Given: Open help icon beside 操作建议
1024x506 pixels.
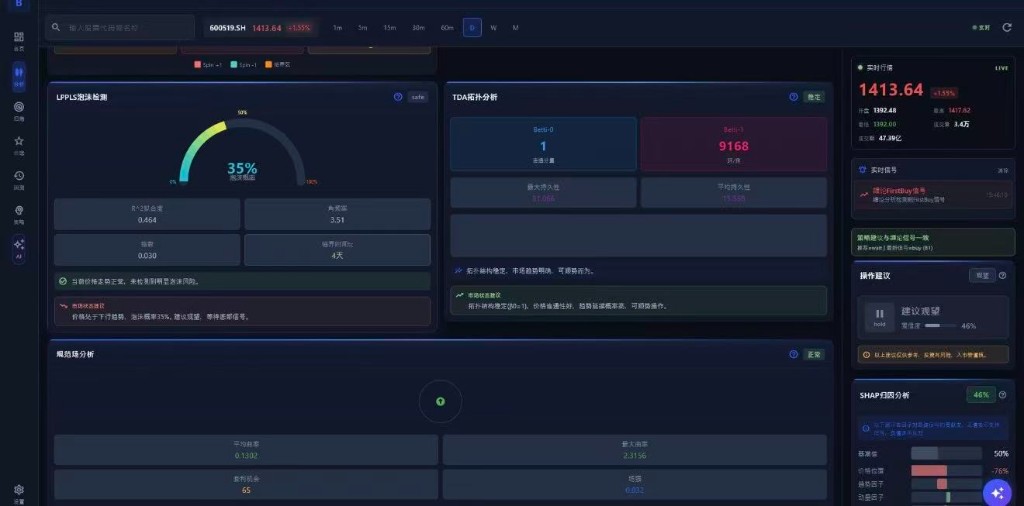Looking at the screenshot, I should pyautogui.click(x=1002, y=276).
